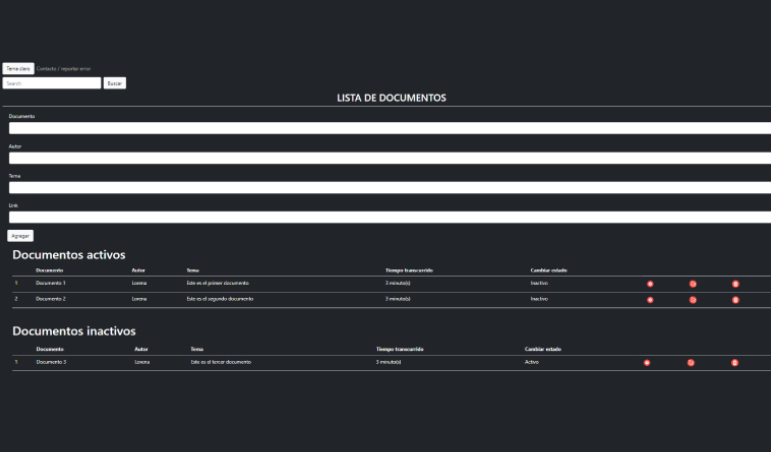
Task: Open the Contacto / reportar error link
Action: coord(64,69)
